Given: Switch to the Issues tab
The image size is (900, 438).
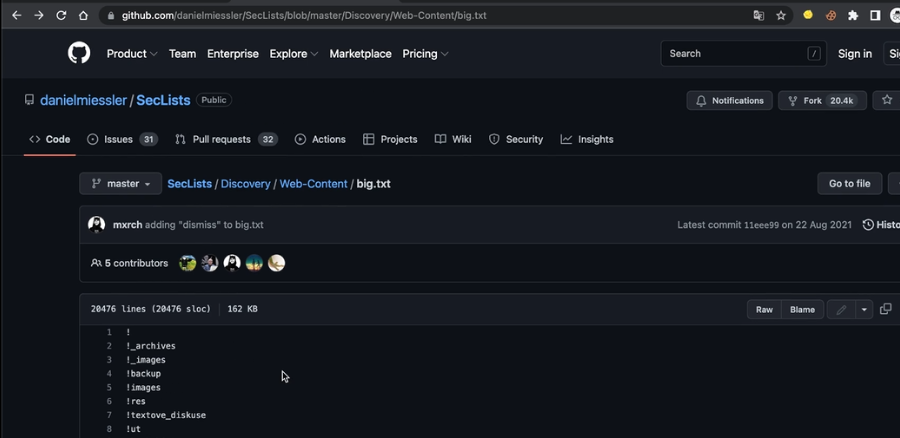Looking at the screenshot, I should pyautogui.click(x=122, y=139).
